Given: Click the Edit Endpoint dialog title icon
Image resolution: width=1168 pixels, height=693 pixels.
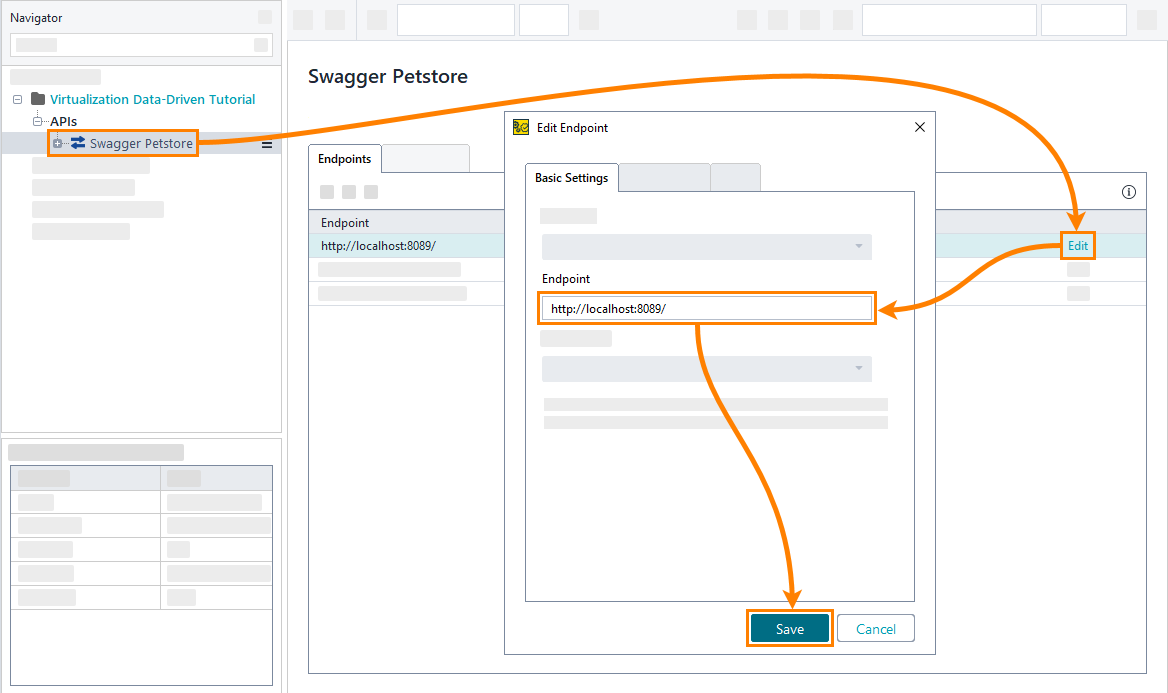Looking at the screenshot, I should 521,127.
